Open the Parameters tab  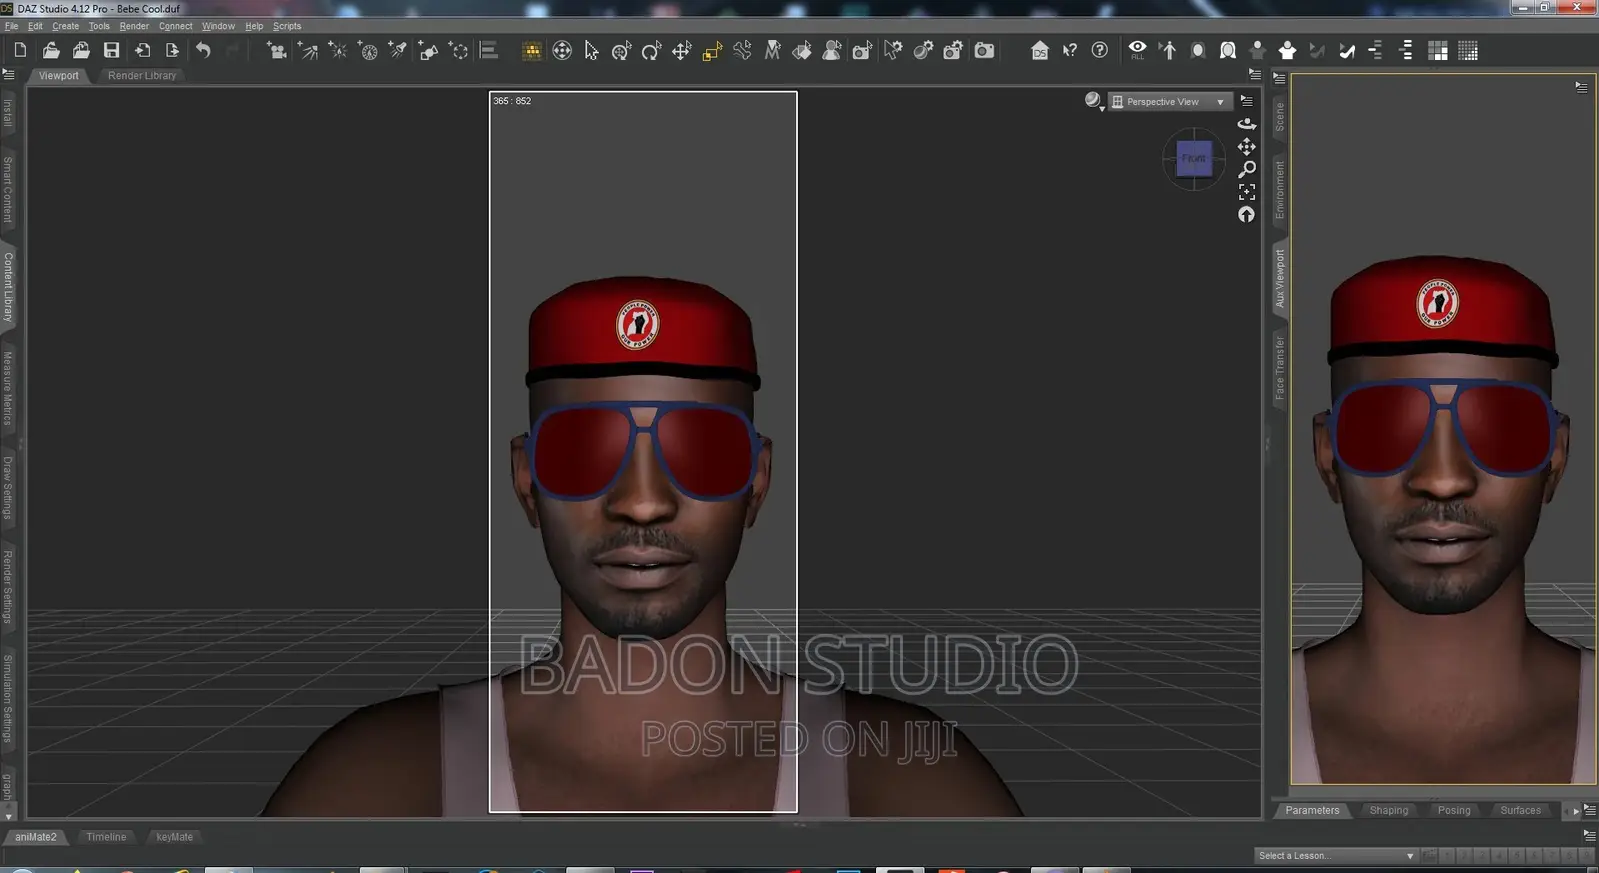pos(1312,811)
